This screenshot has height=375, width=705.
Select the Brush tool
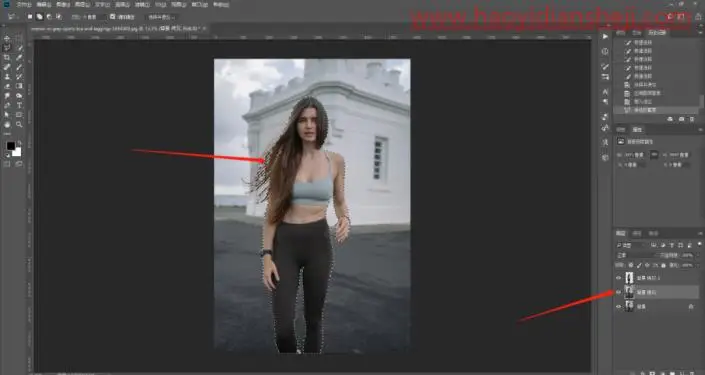tap(19, 67)
